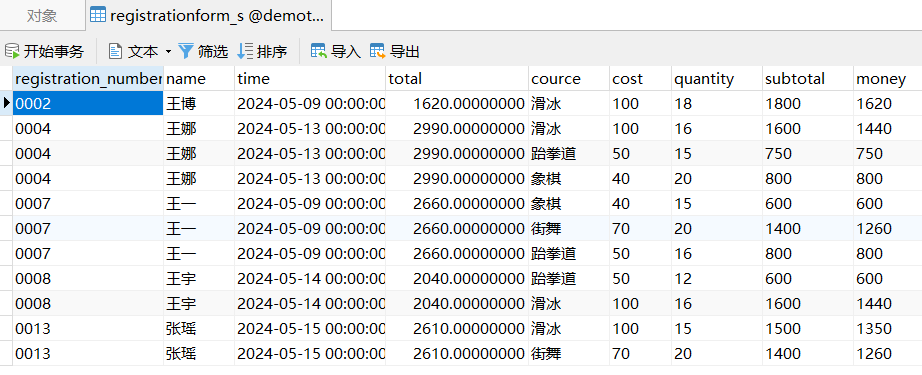Image resolution: width=922 pixels, height=375 pixels.
Task: Click the Text (文本) document icon
Action: click(x=115, y=51)
